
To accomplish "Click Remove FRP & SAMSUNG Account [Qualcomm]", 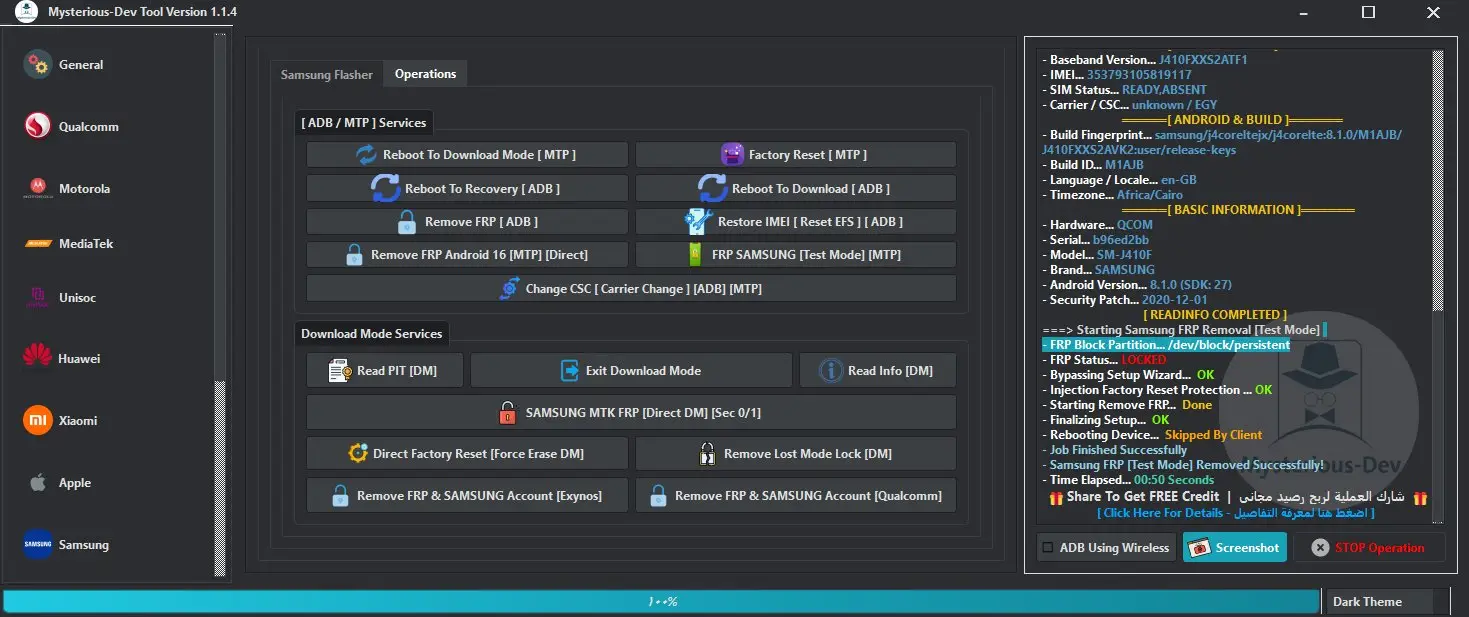I will tap(796, 496).
